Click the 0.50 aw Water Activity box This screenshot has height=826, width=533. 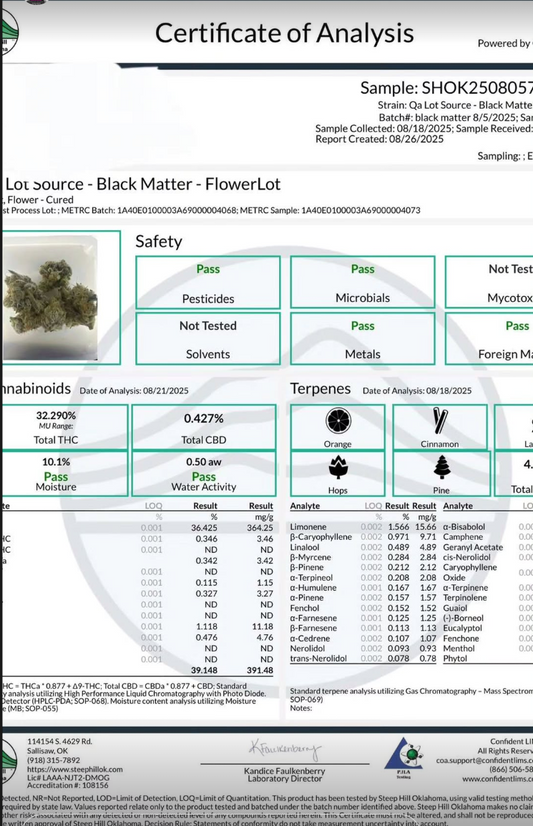[x=204, y=474]
